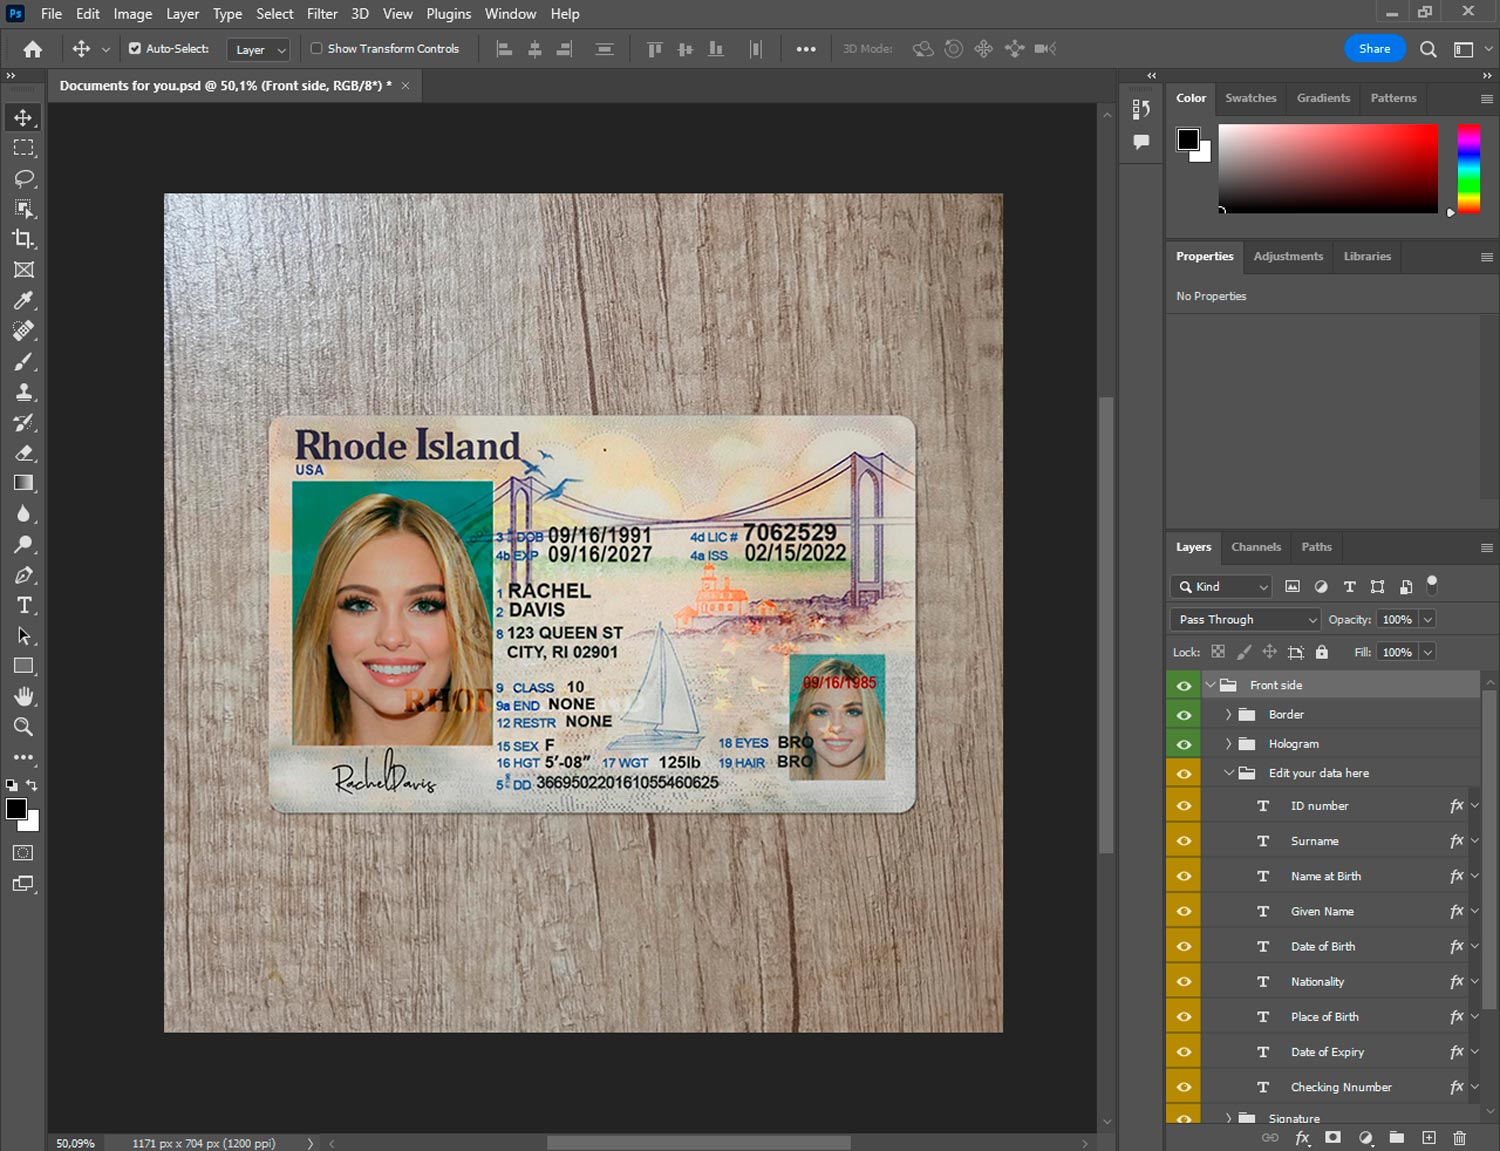
Task: Select the Horizontal Type tool
Action: pyautogui.click(x=24, y=605)
